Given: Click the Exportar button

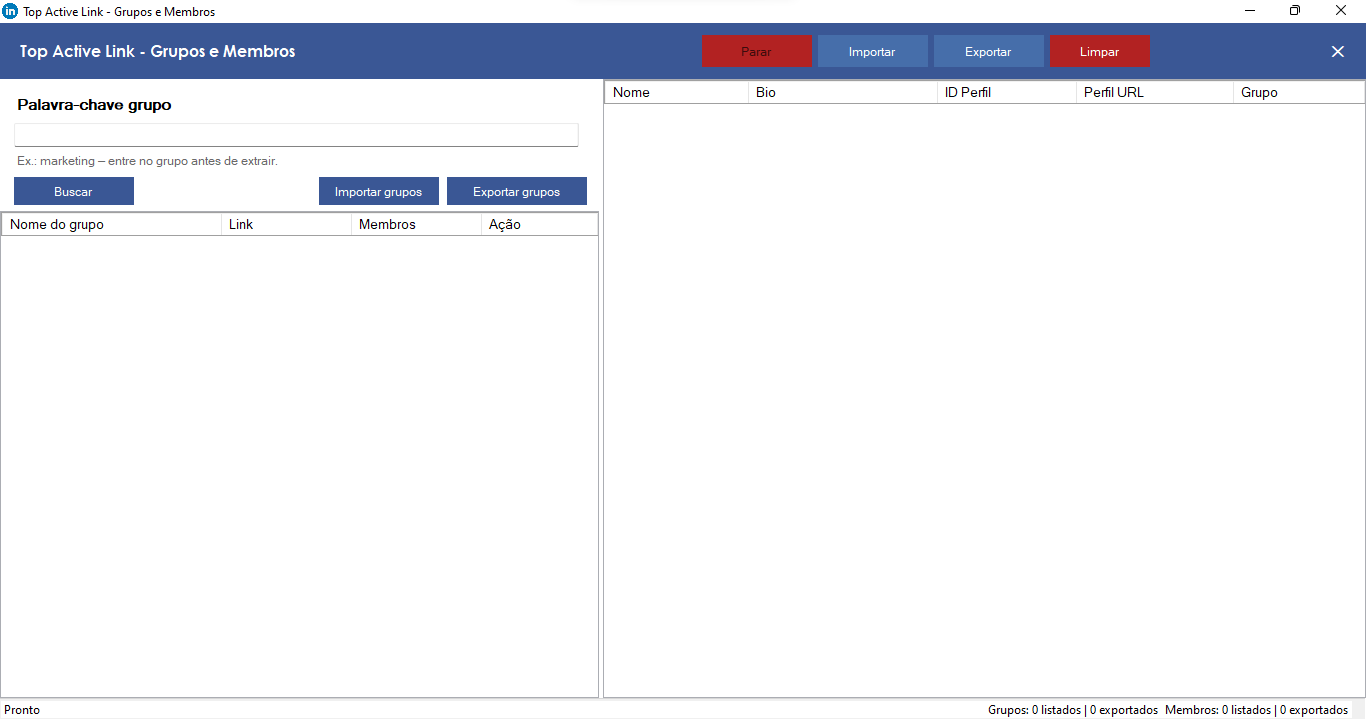Looking at the screenshot, I should [x=988, y=51].
